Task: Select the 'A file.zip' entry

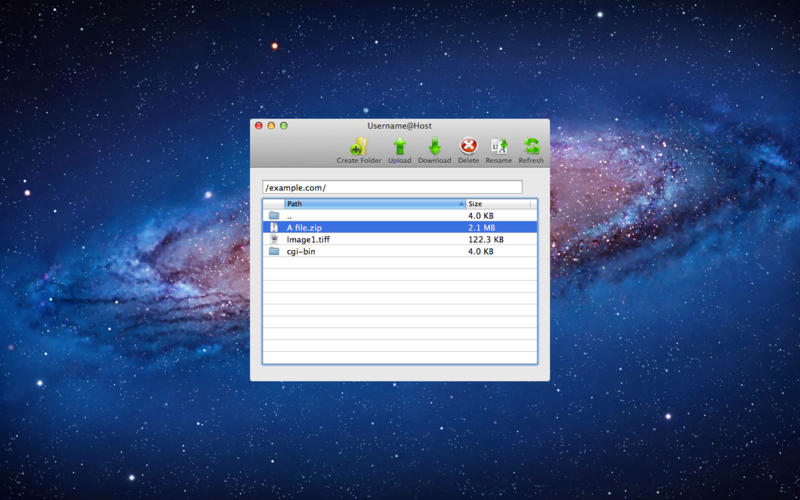Action: 304,228
